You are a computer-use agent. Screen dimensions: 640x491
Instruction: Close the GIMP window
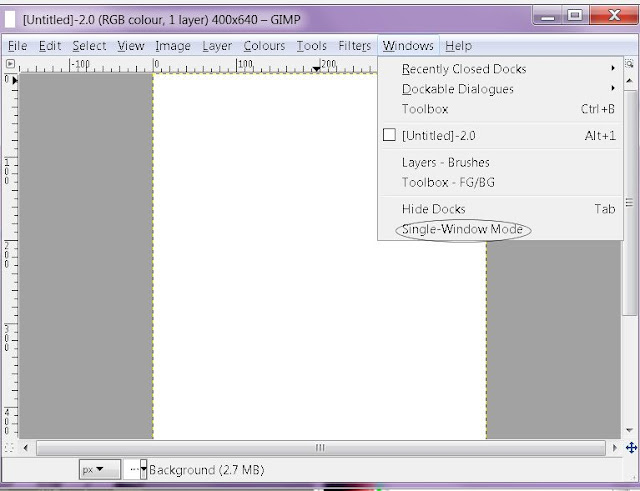[x=613, y=16]
